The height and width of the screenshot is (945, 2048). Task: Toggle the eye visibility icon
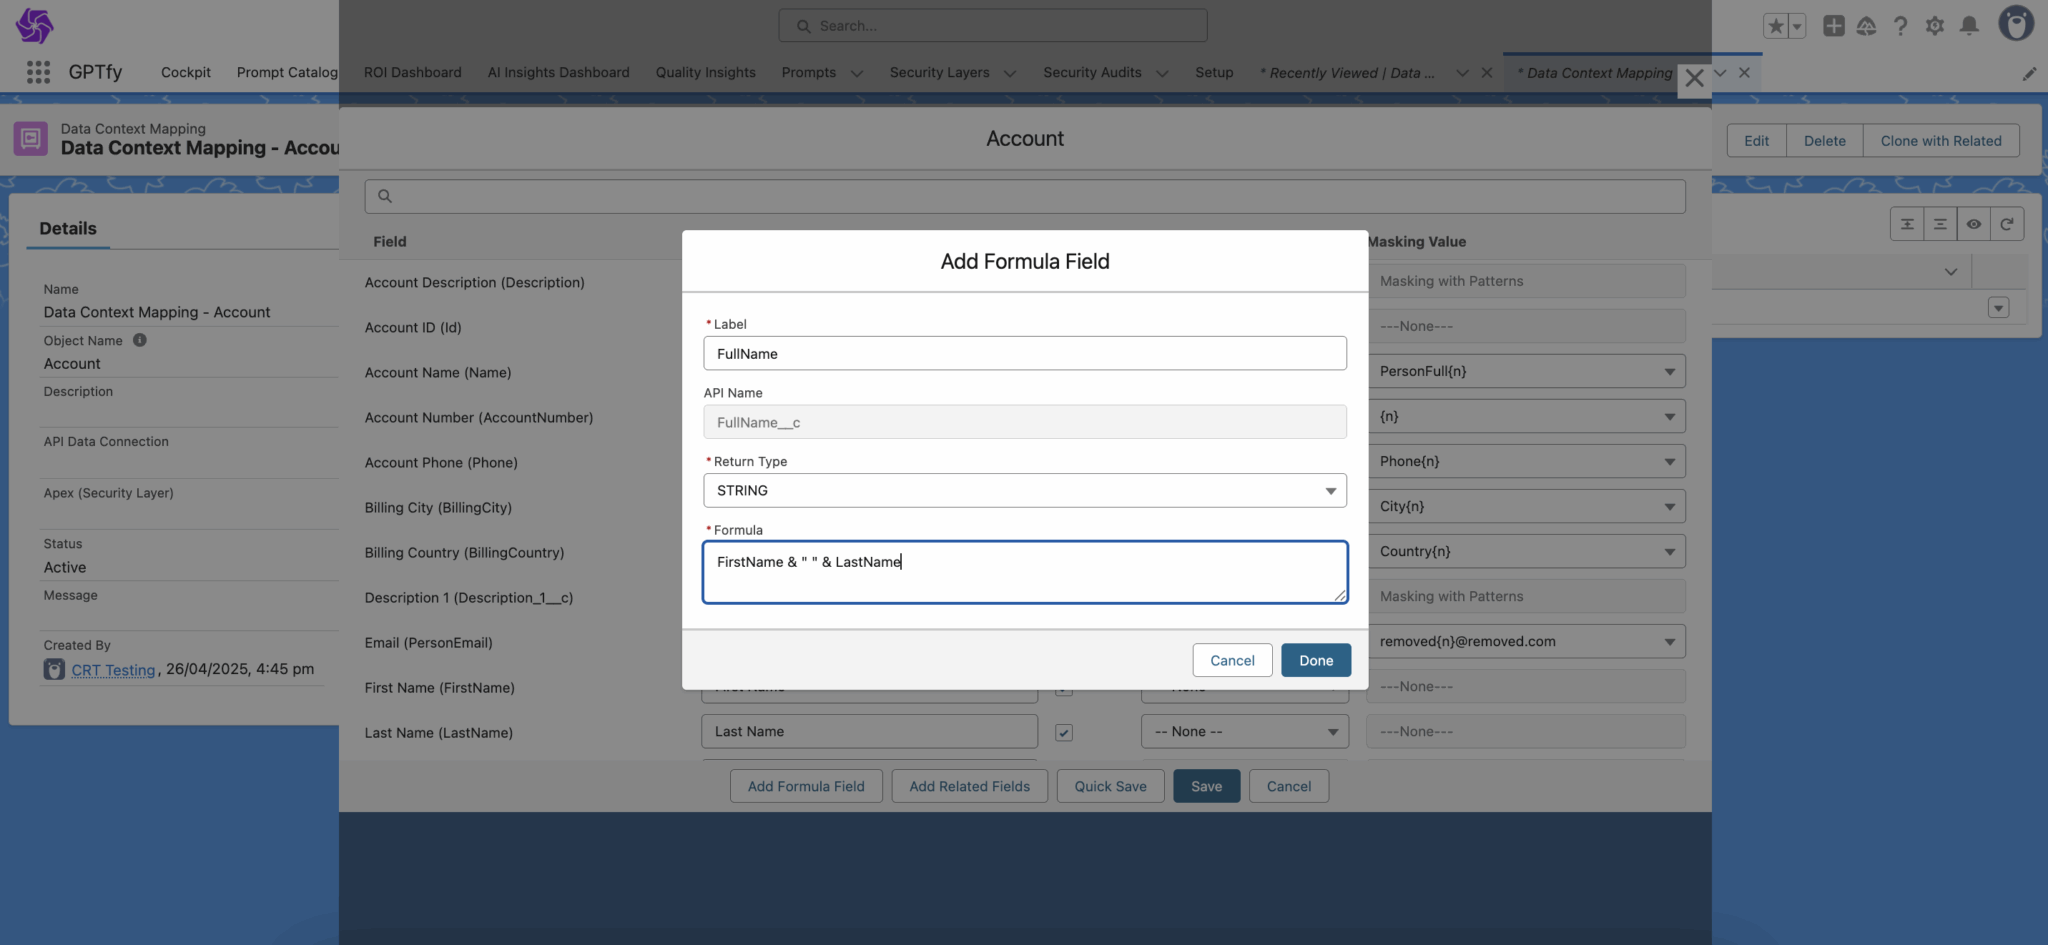tap(1973, 224)
